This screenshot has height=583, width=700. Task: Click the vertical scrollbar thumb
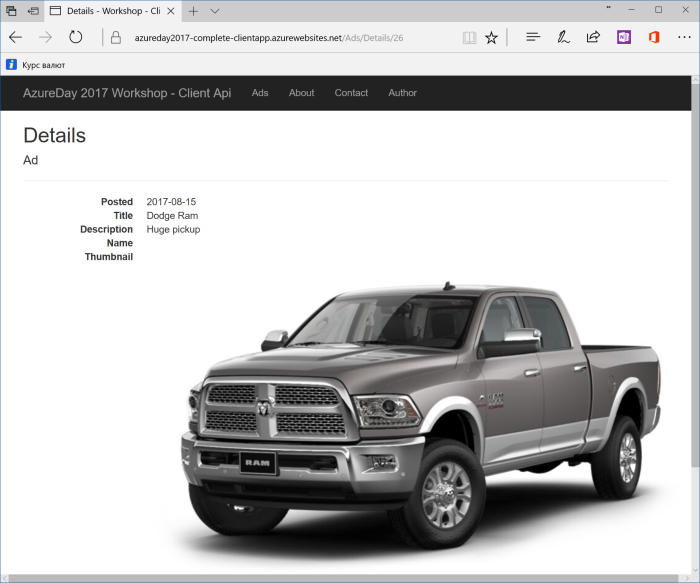[696, 275]
